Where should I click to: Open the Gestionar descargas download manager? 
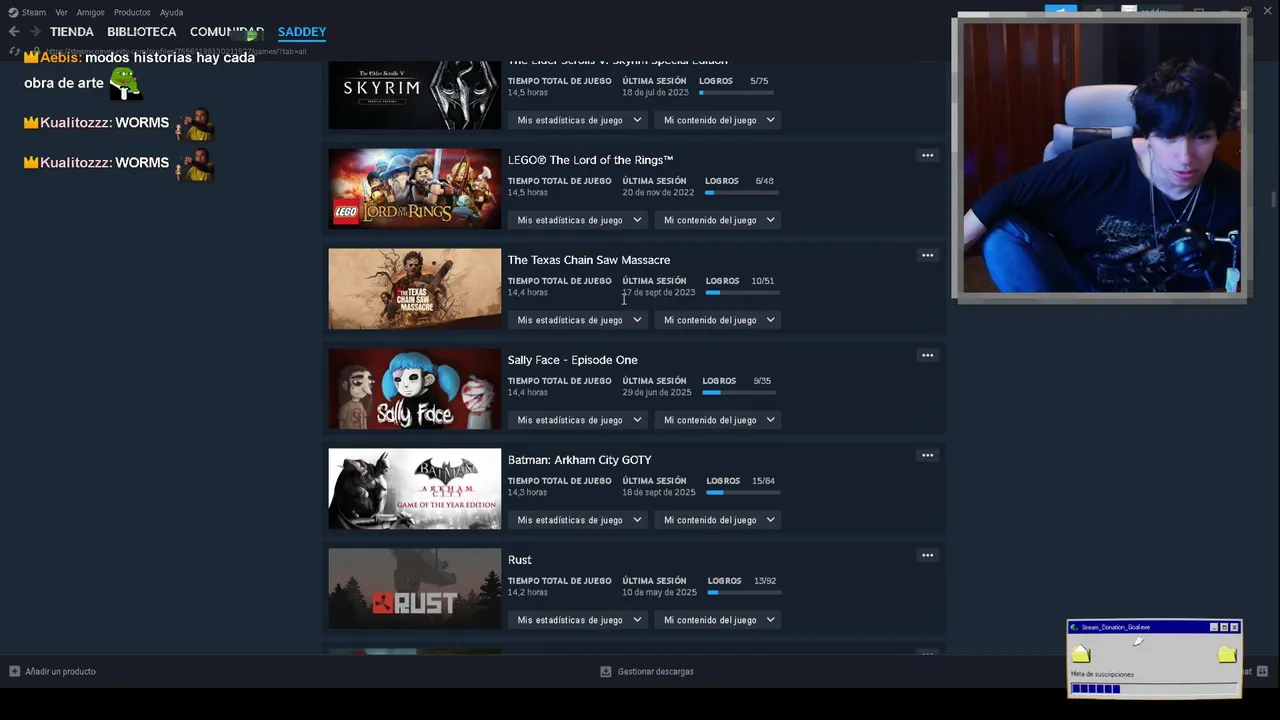pyautogui.click(x=647, y=672)
